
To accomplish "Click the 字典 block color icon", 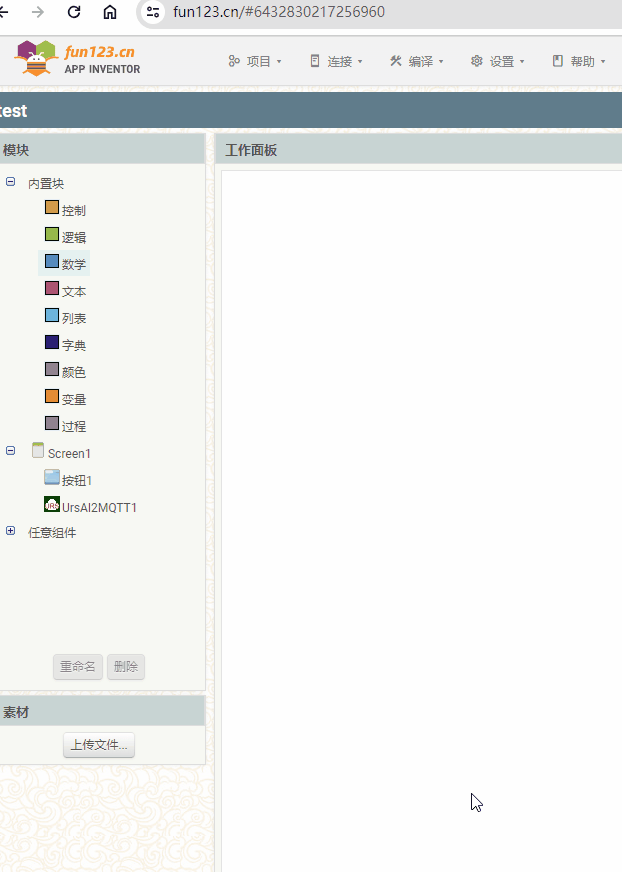I will click(x=52, y=342).
